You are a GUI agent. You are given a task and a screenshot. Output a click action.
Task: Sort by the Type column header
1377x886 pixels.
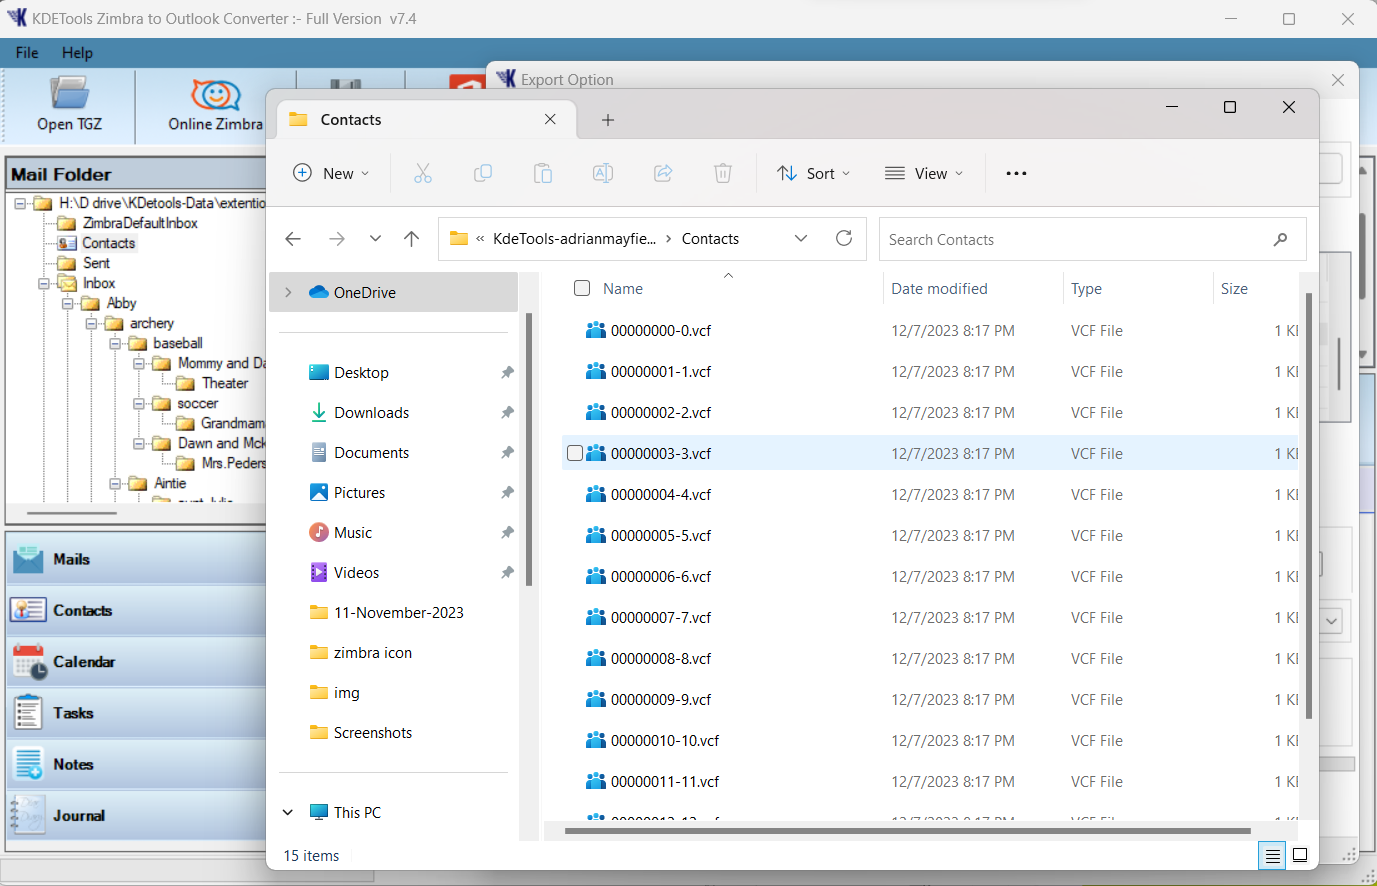click(x=1086, y=288)
